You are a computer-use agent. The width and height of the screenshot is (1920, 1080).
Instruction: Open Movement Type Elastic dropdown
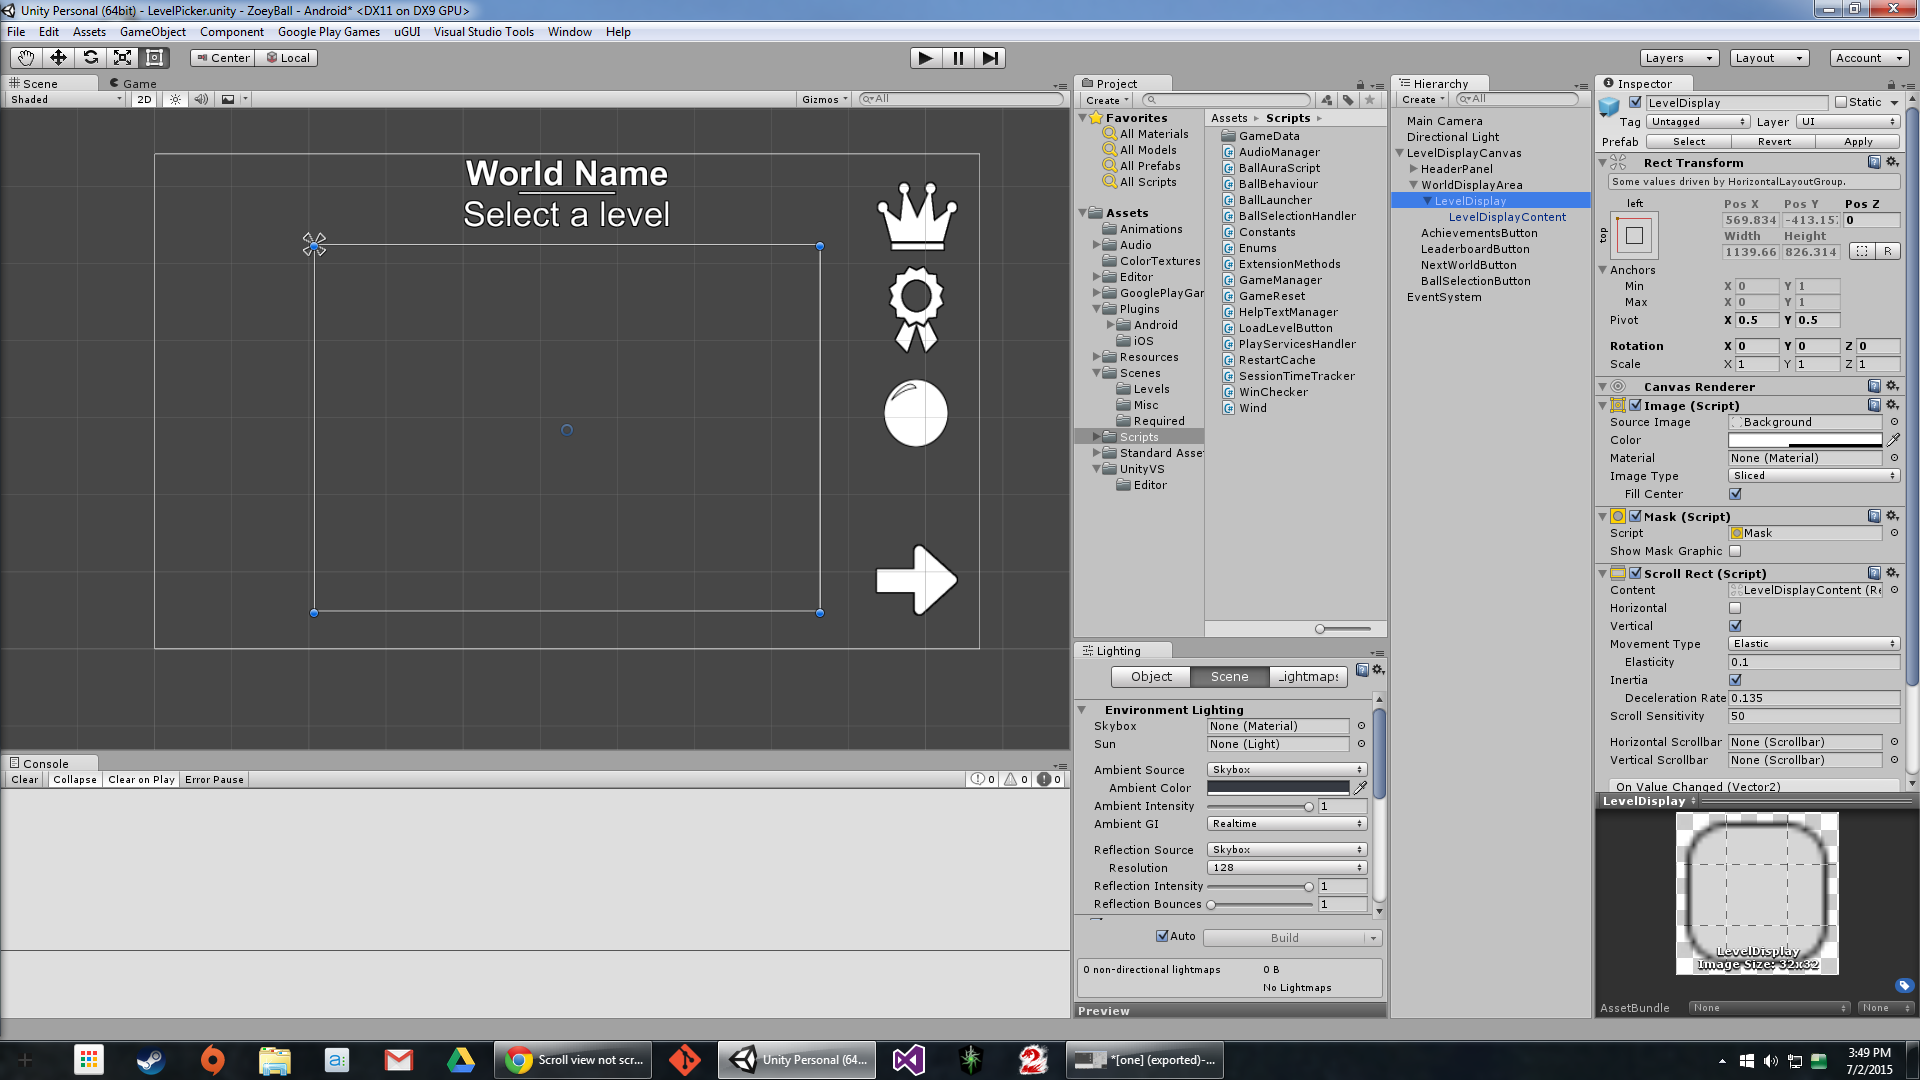point(1814,644)
